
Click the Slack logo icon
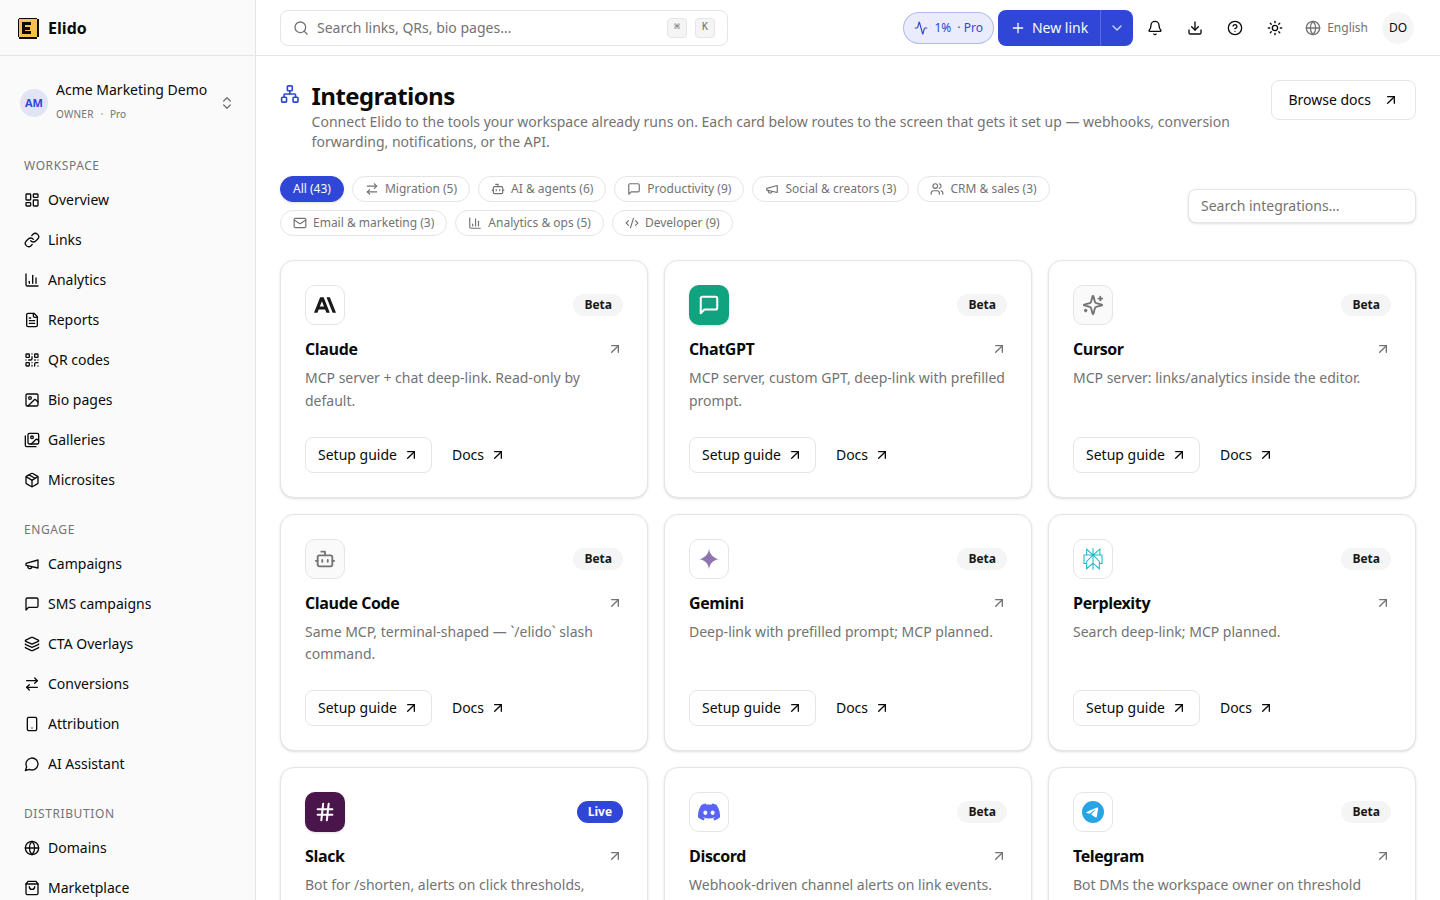click(x=325, y=812)
